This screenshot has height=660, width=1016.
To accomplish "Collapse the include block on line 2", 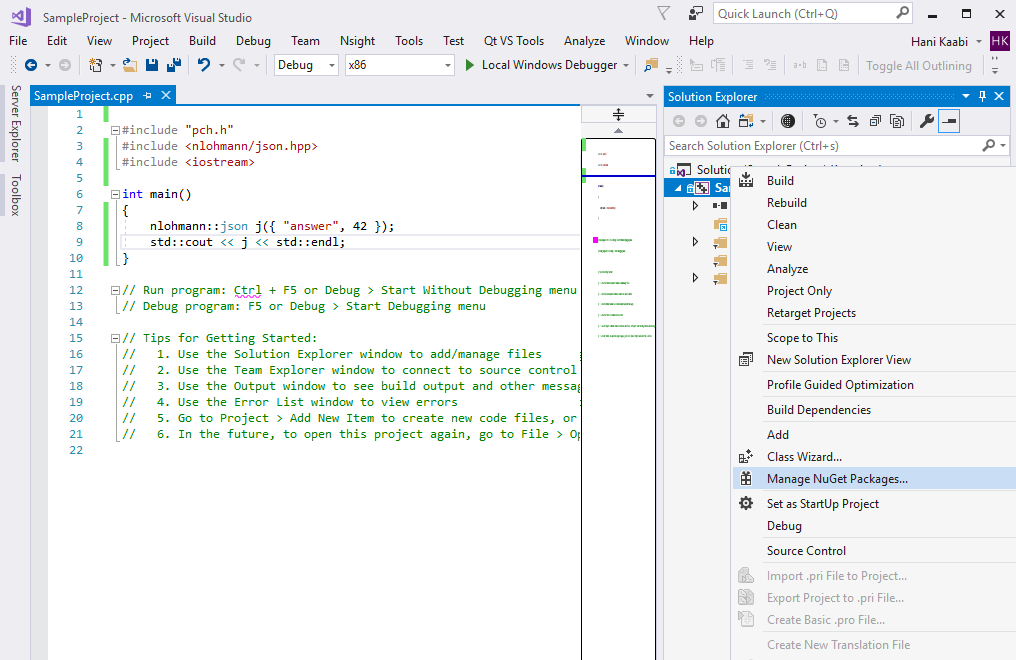I will tap(115, 130).
